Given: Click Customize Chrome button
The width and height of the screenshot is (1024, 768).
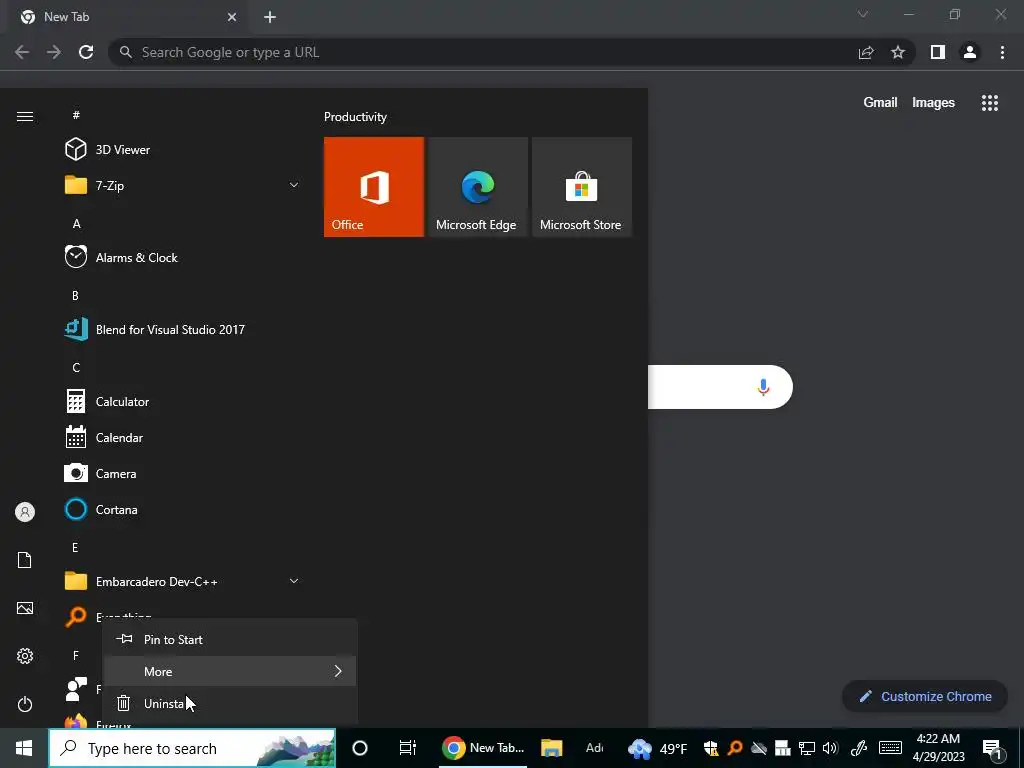Looking at the screenshot, I should pyautogui.click(x=925, y=697).
